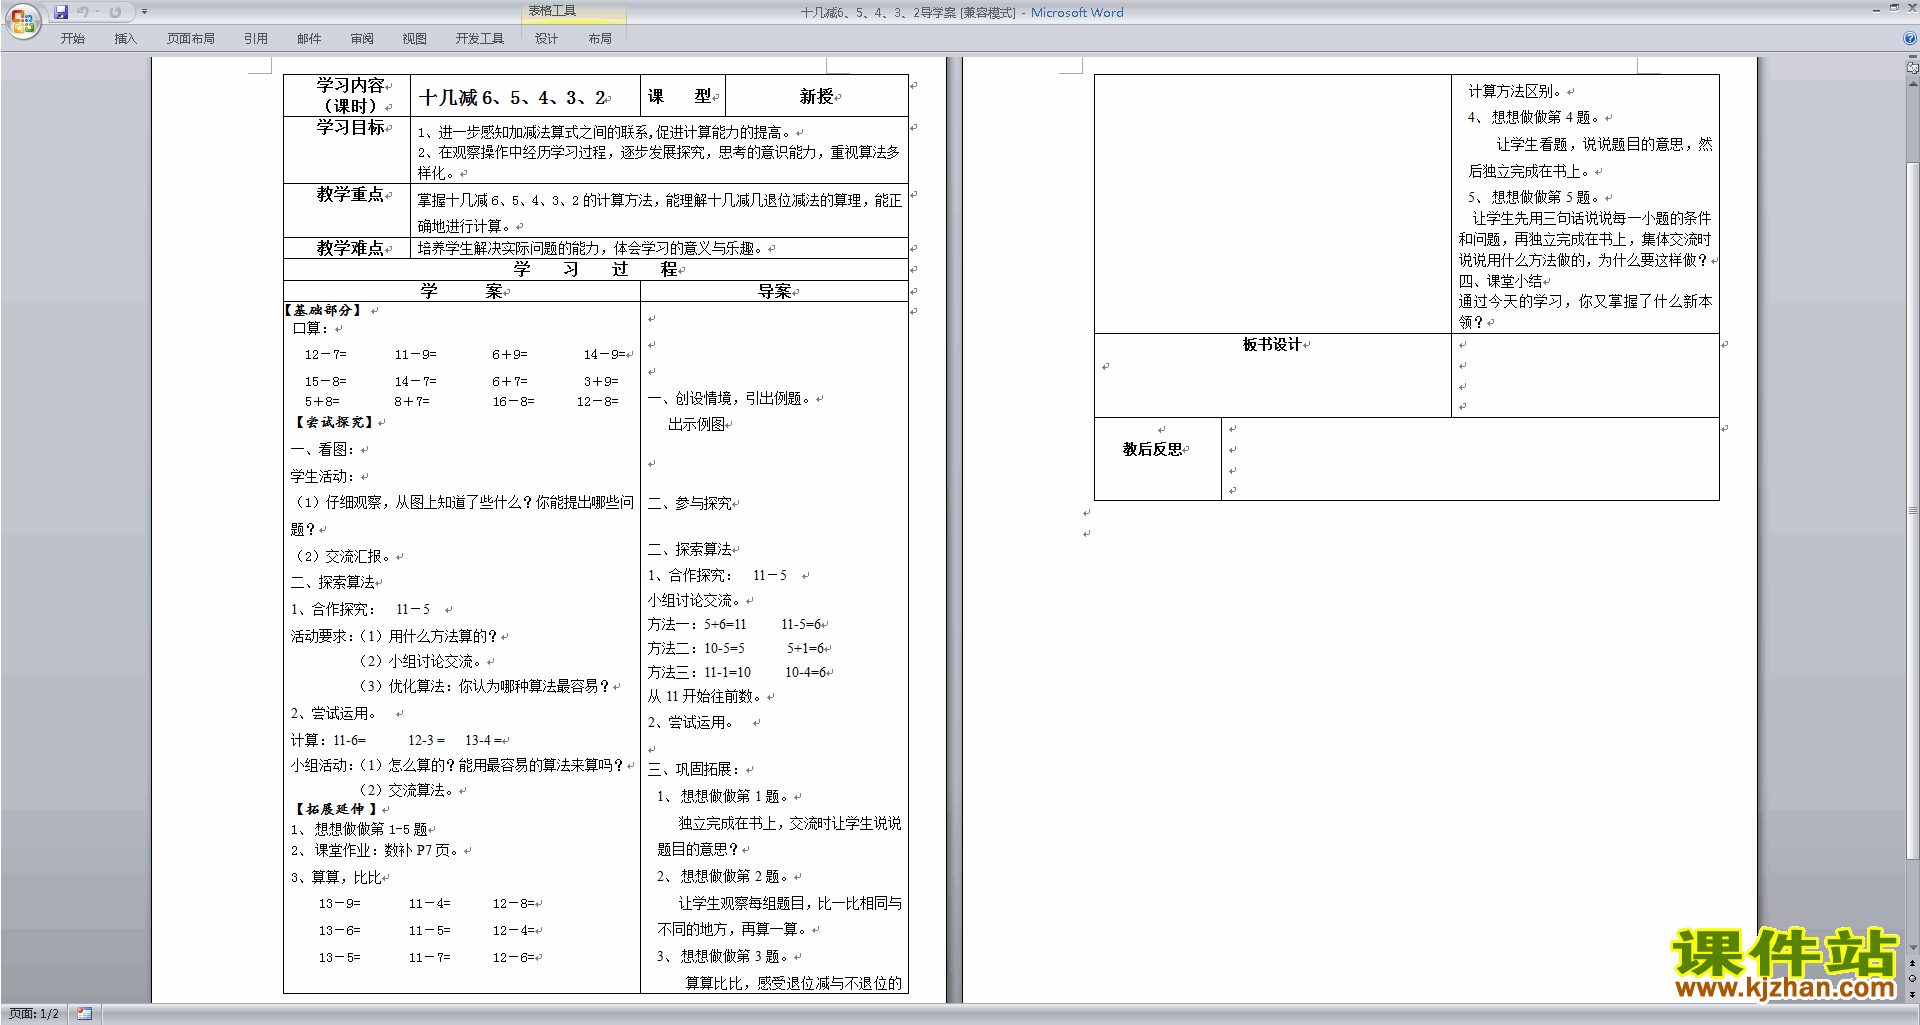This screenshot has height=1025, width=1920.
Task: Click the vertical scrollbar down arrow
Action: coord(1912,947)
